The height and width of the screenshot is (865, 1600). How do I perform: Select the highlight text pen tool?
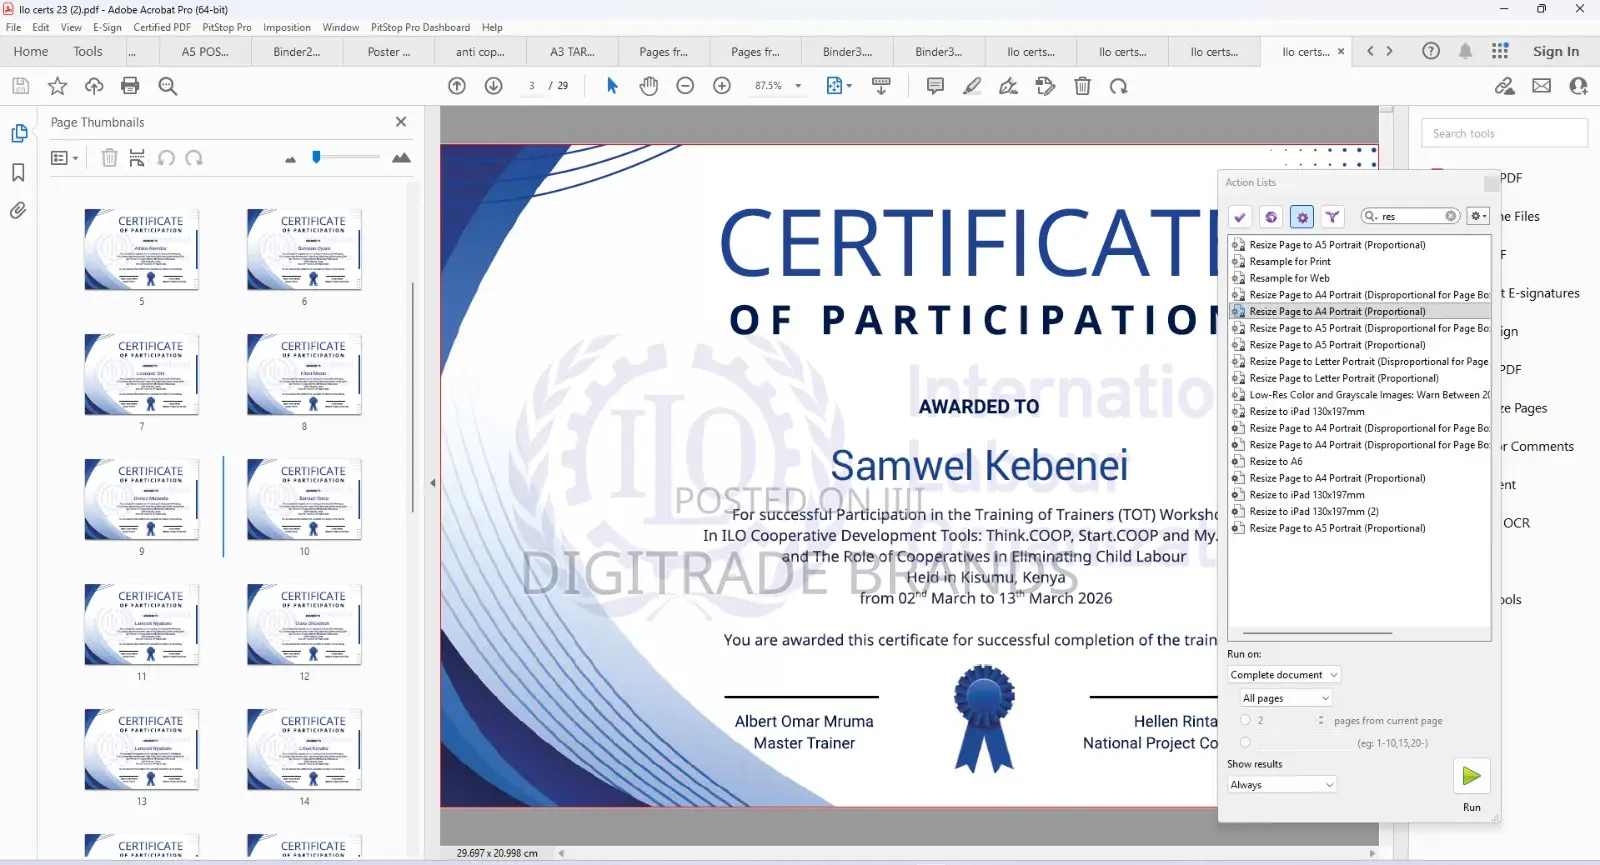click(972, 86)
